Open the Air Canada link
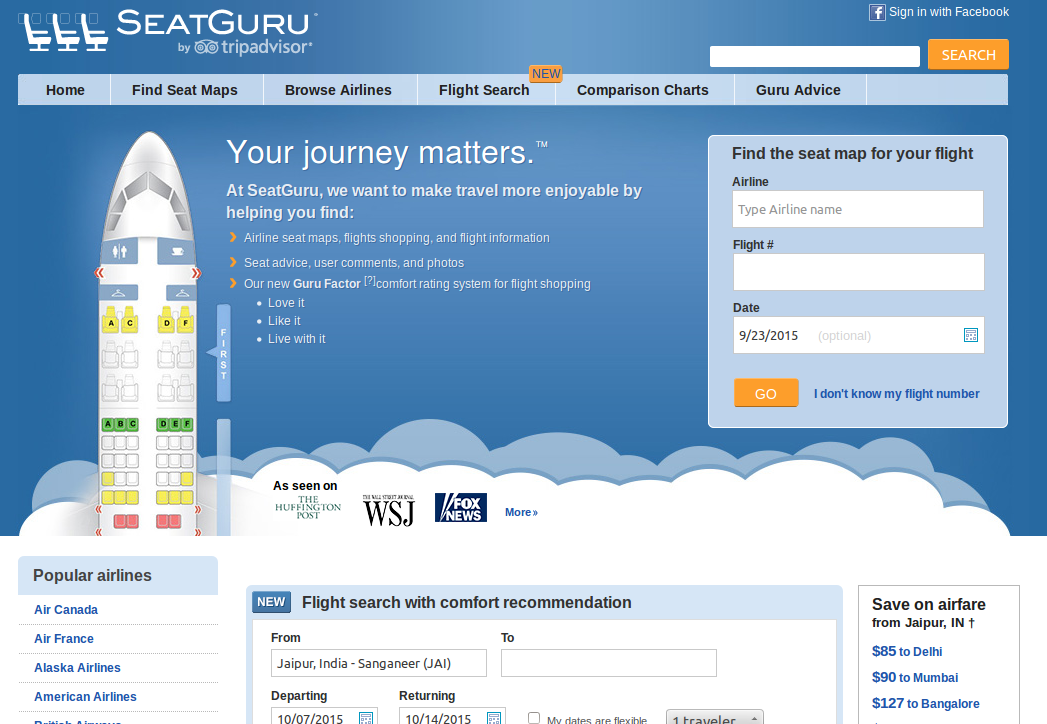The height and width of the screenshot is (724, 1047). pos(65,609)
